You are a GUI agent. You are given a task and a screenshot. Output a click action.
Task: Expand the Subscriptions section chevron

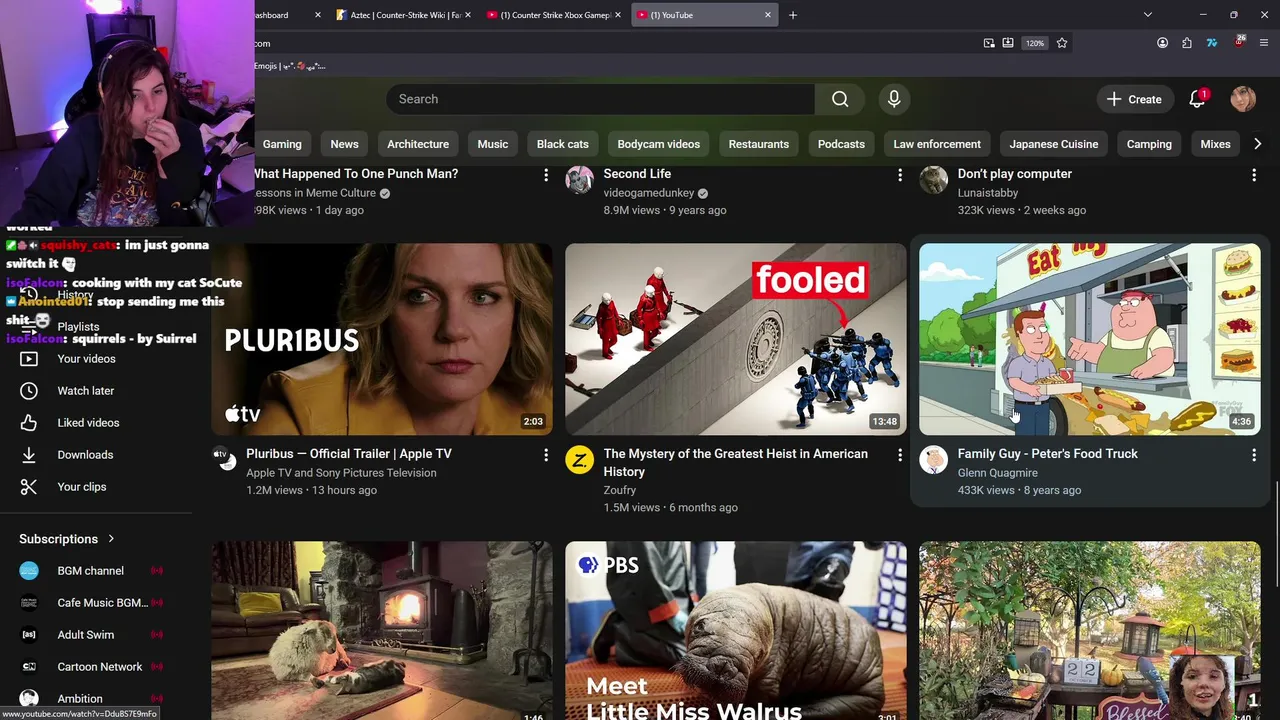(x=111, y=539)
